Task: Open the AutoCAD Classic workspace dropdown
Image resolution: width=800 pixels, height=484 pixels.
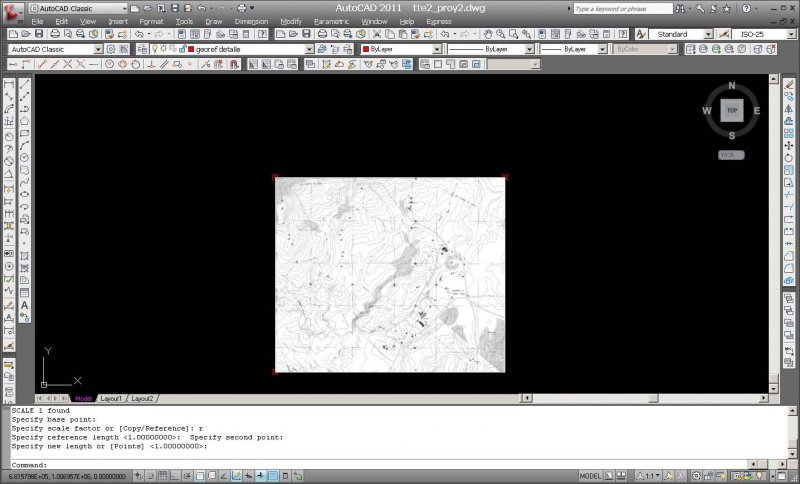Action: [x=97, y=49]
